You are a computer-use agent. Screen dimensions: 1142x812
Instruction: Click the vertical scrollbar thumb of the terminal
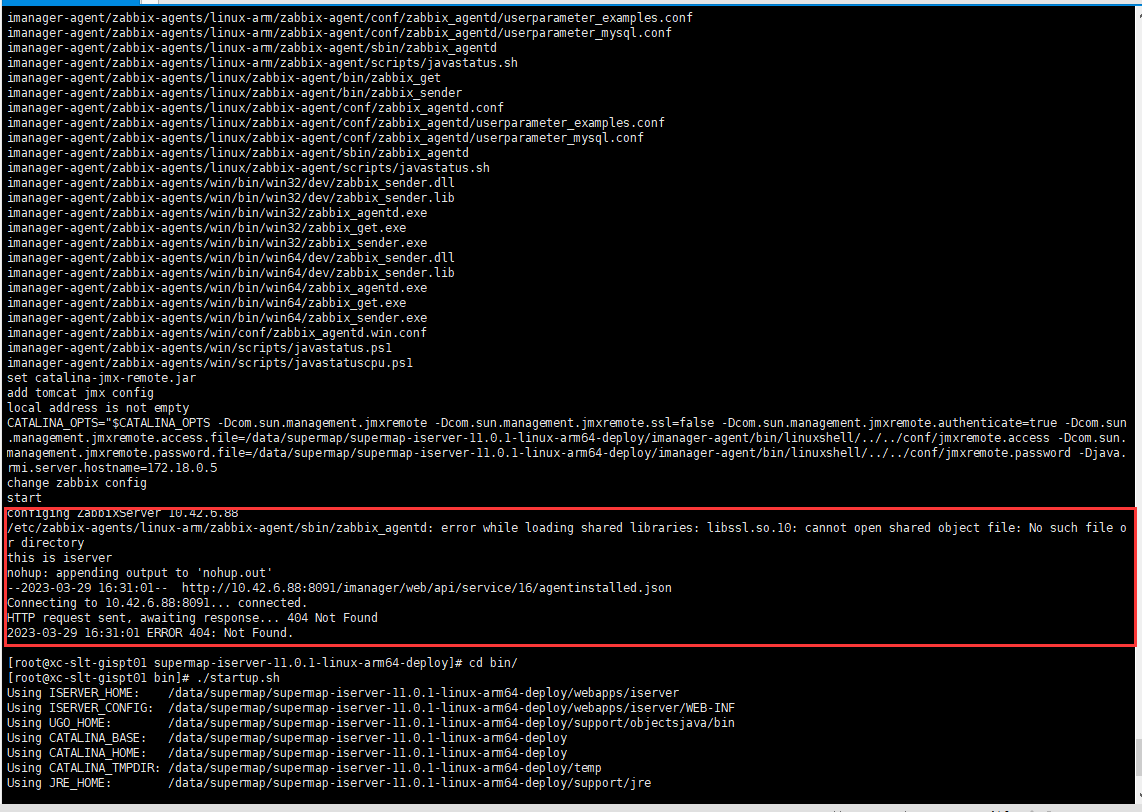(1138, 757)
